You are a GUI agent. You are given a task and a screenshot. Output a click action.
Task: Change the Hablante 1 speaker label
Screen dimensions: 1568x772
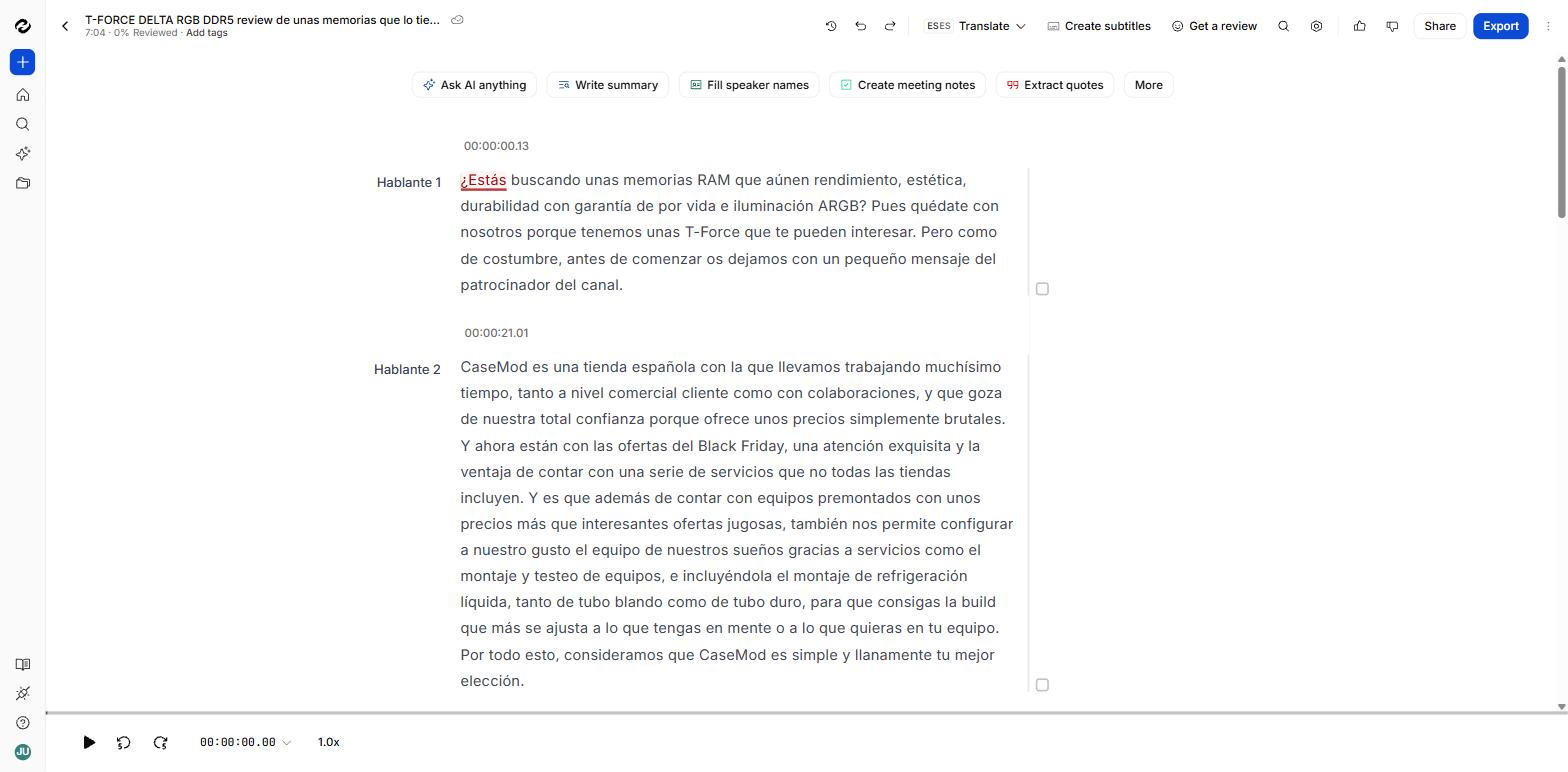tap(408, 182)
